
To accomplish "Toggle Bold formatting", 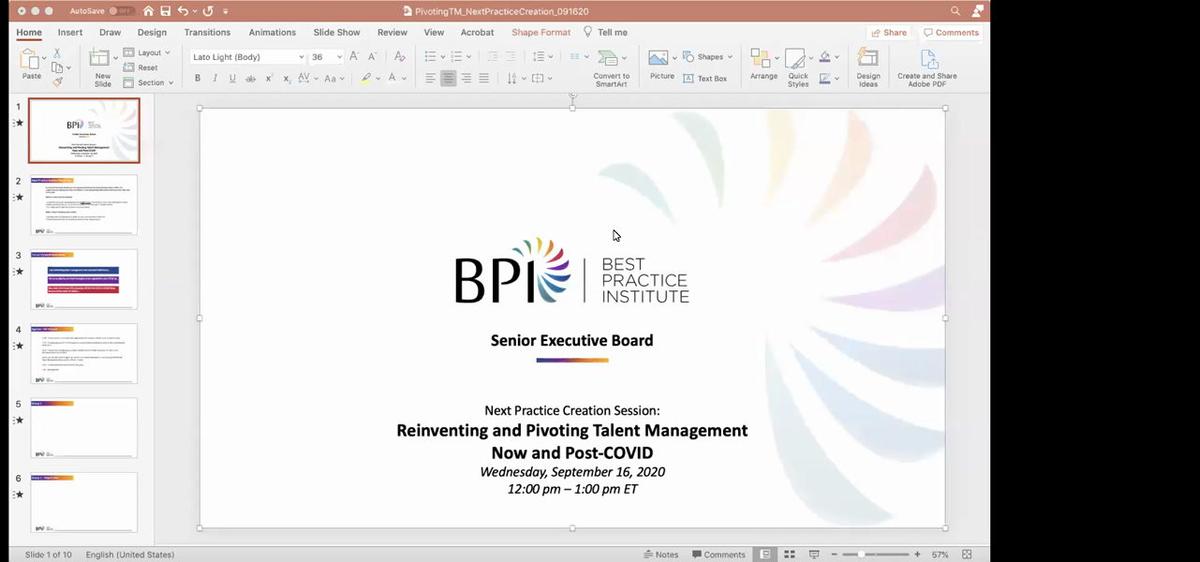I will pyautogui.click(x=198, y=78).
